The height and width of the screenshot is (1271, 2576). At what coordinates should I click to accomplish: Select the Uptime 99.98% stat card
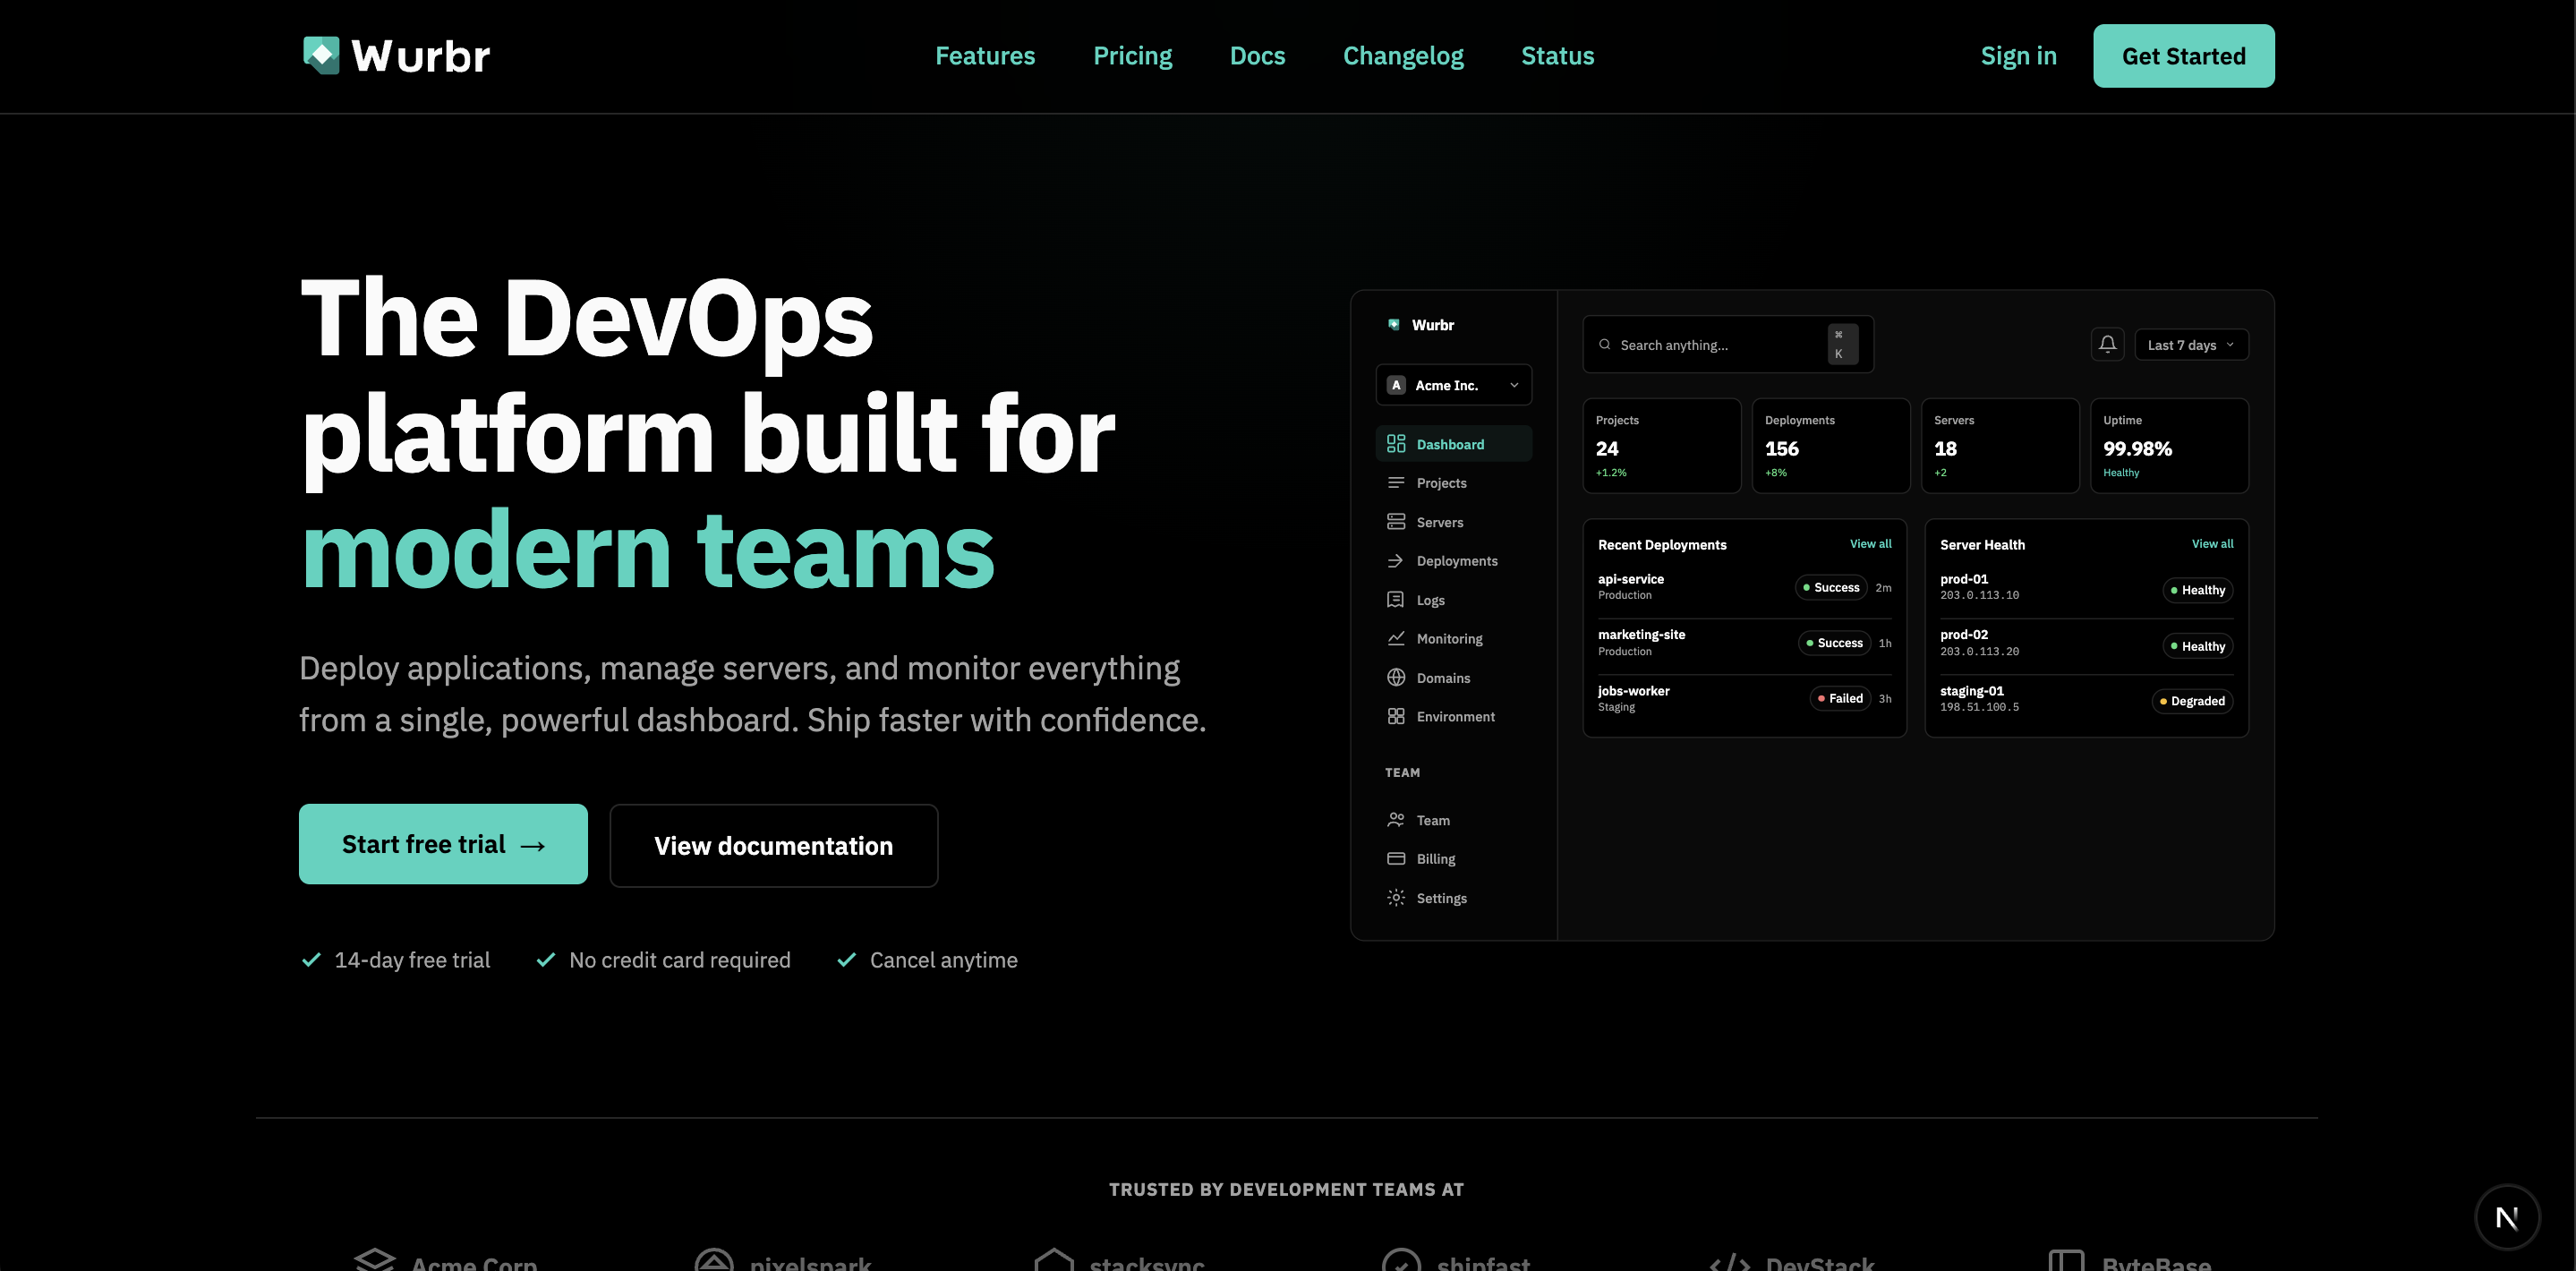(x=2168, y=446)
